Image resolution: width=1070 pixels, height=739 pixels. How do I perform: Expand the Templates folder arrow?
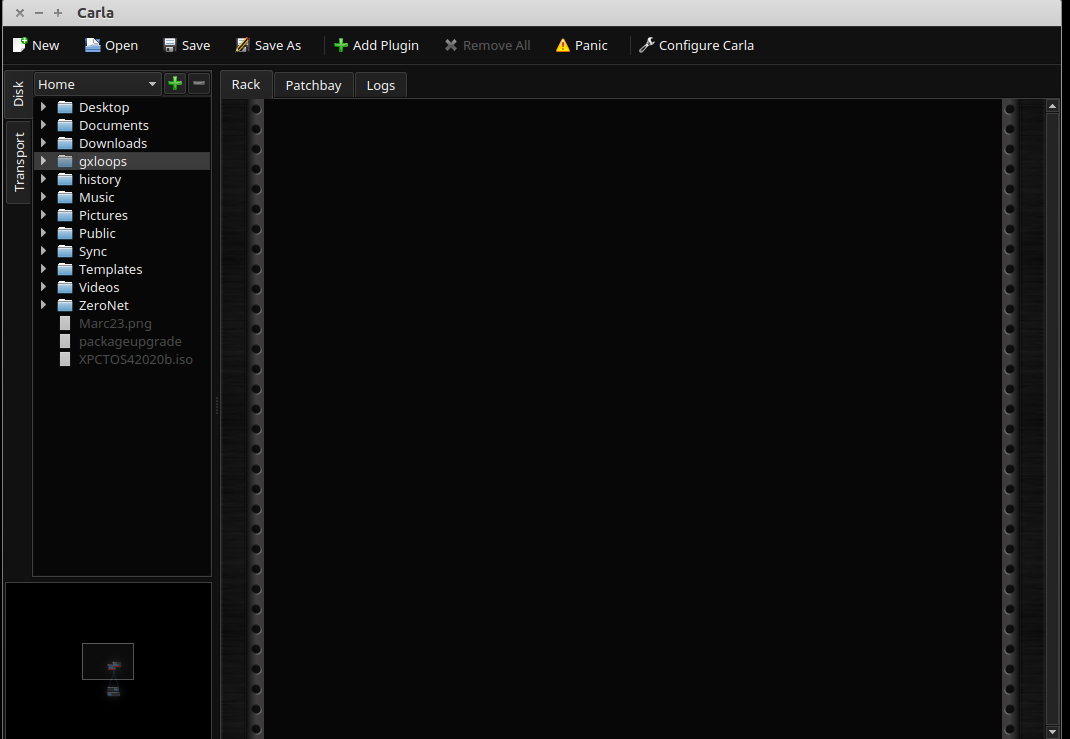(44, 269)
